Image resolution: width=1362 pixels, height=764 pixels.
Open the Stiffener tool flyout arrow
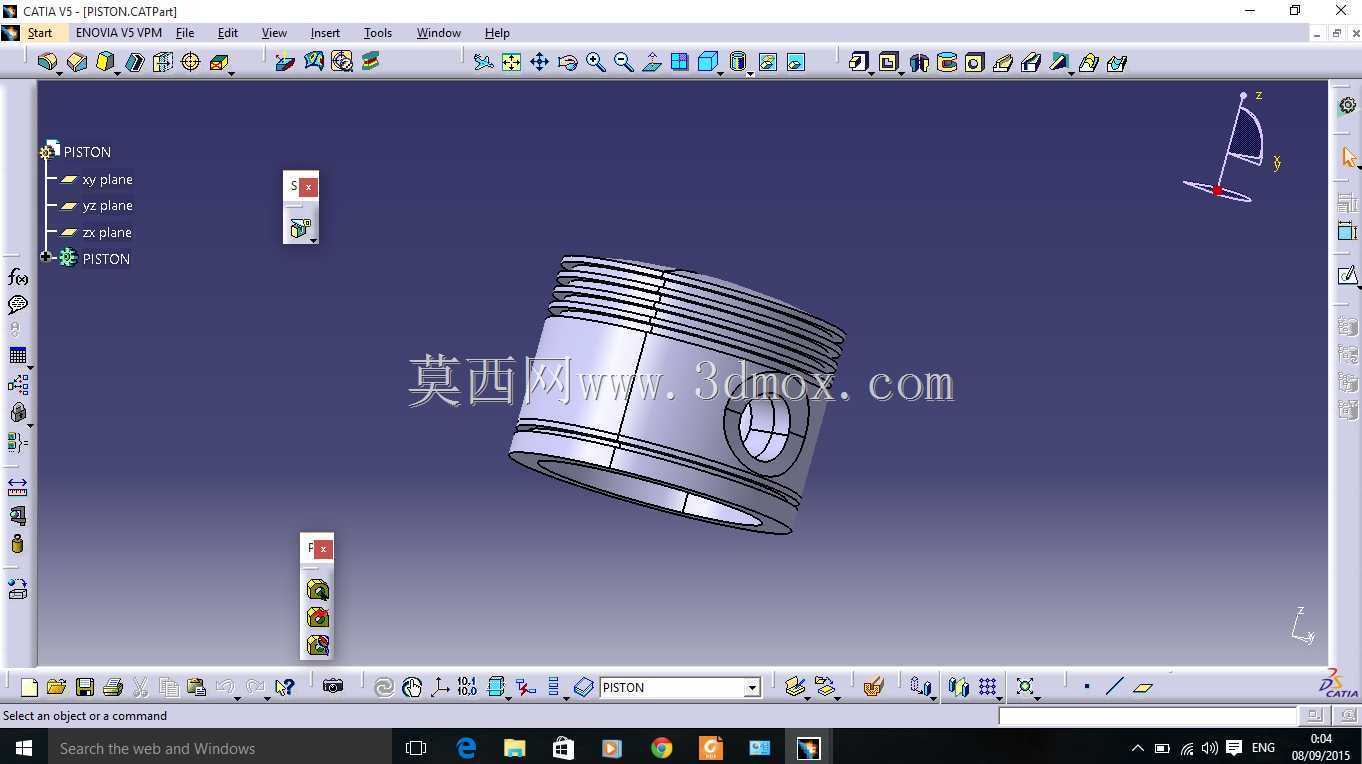tap(1071, 72)
